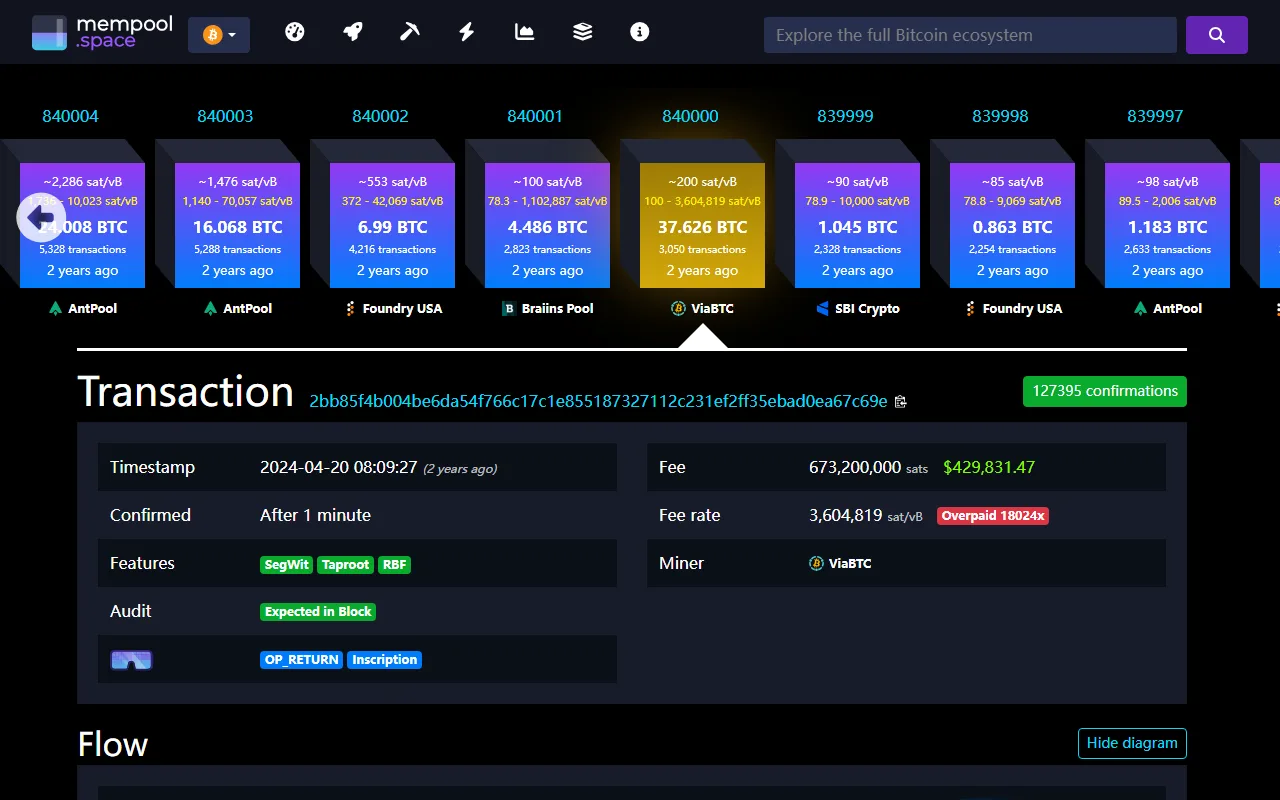1280x800 pixels.
Task: Open the dashboard gauge icon
Action: point(294,32)
